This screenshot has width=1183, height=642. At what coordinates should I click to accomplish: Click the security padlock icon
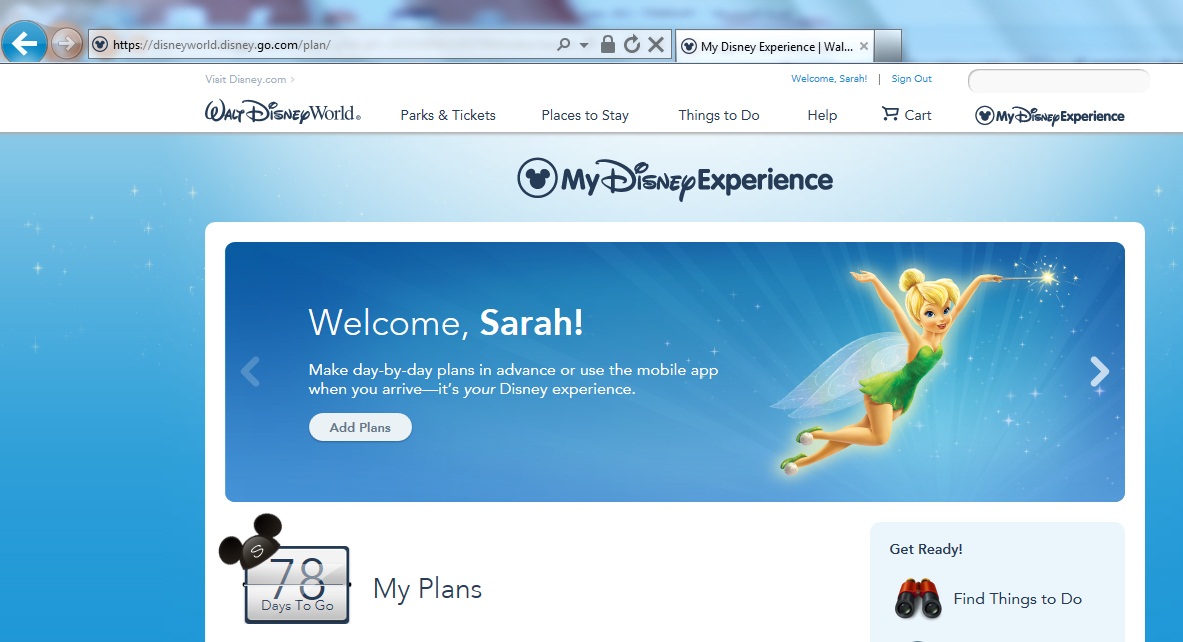[x=607, y=44]
